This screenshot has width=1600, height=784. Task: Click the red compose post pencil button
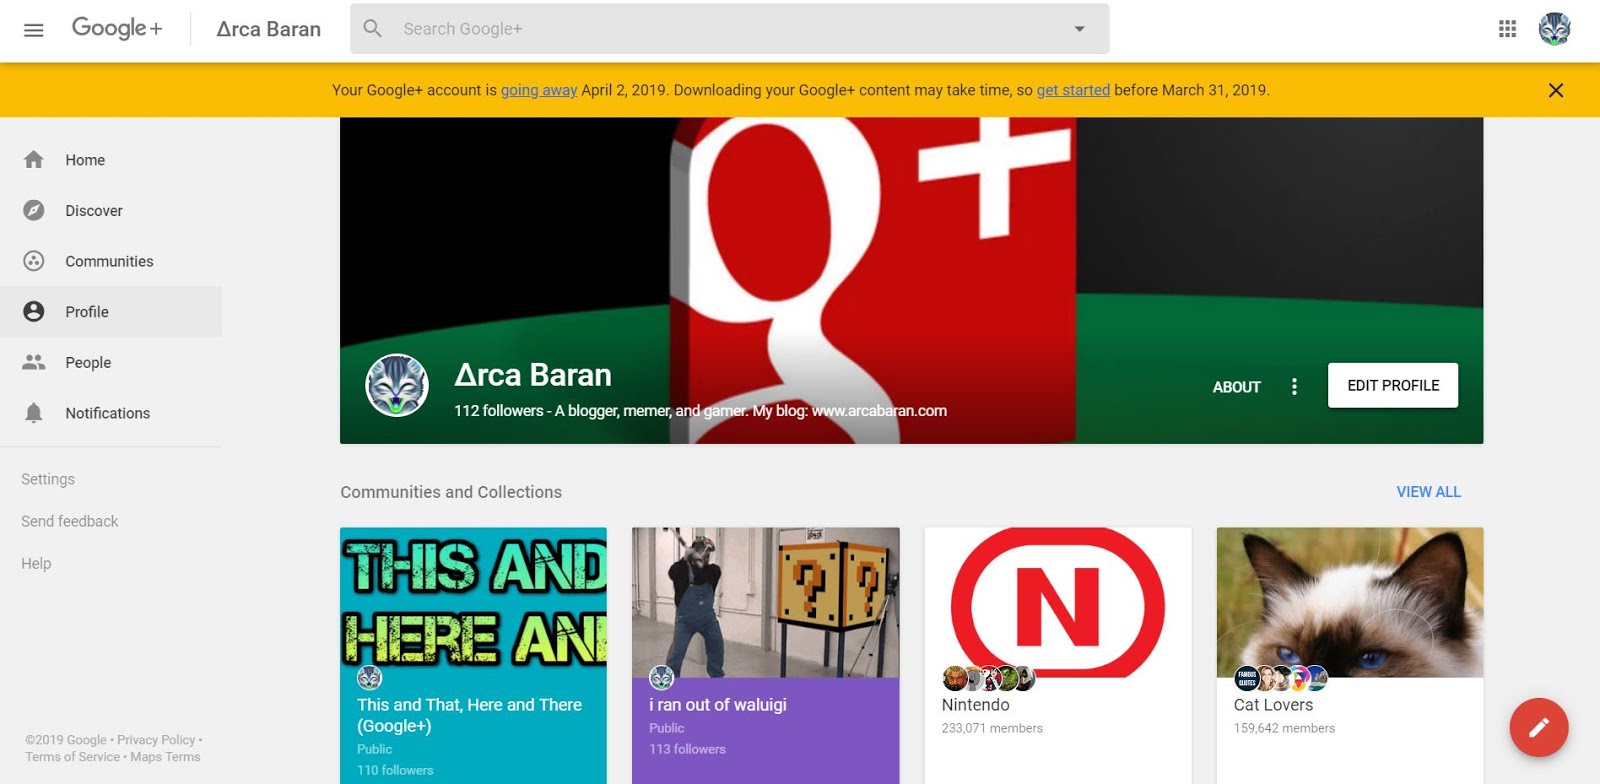1539,727
